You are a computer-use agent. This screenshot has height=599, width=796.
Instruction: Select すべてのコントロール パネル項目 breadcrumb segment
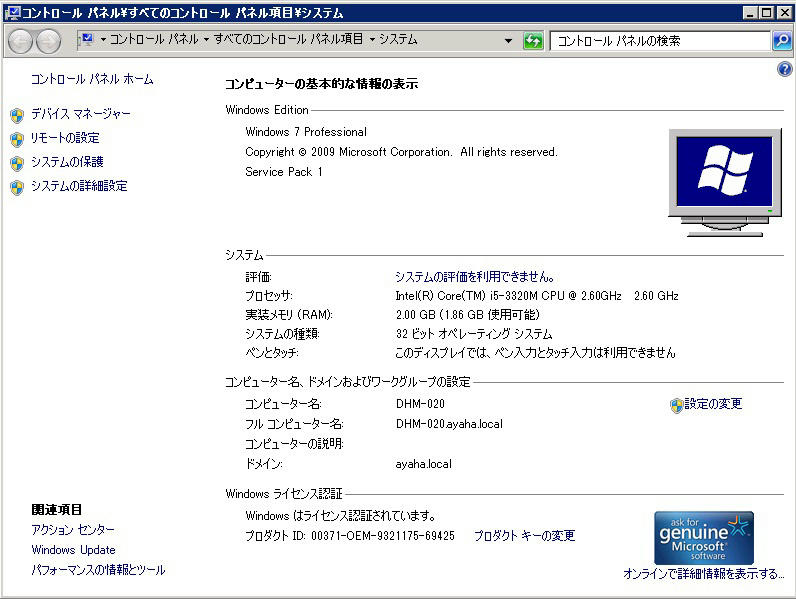click(x=288, y=39)
